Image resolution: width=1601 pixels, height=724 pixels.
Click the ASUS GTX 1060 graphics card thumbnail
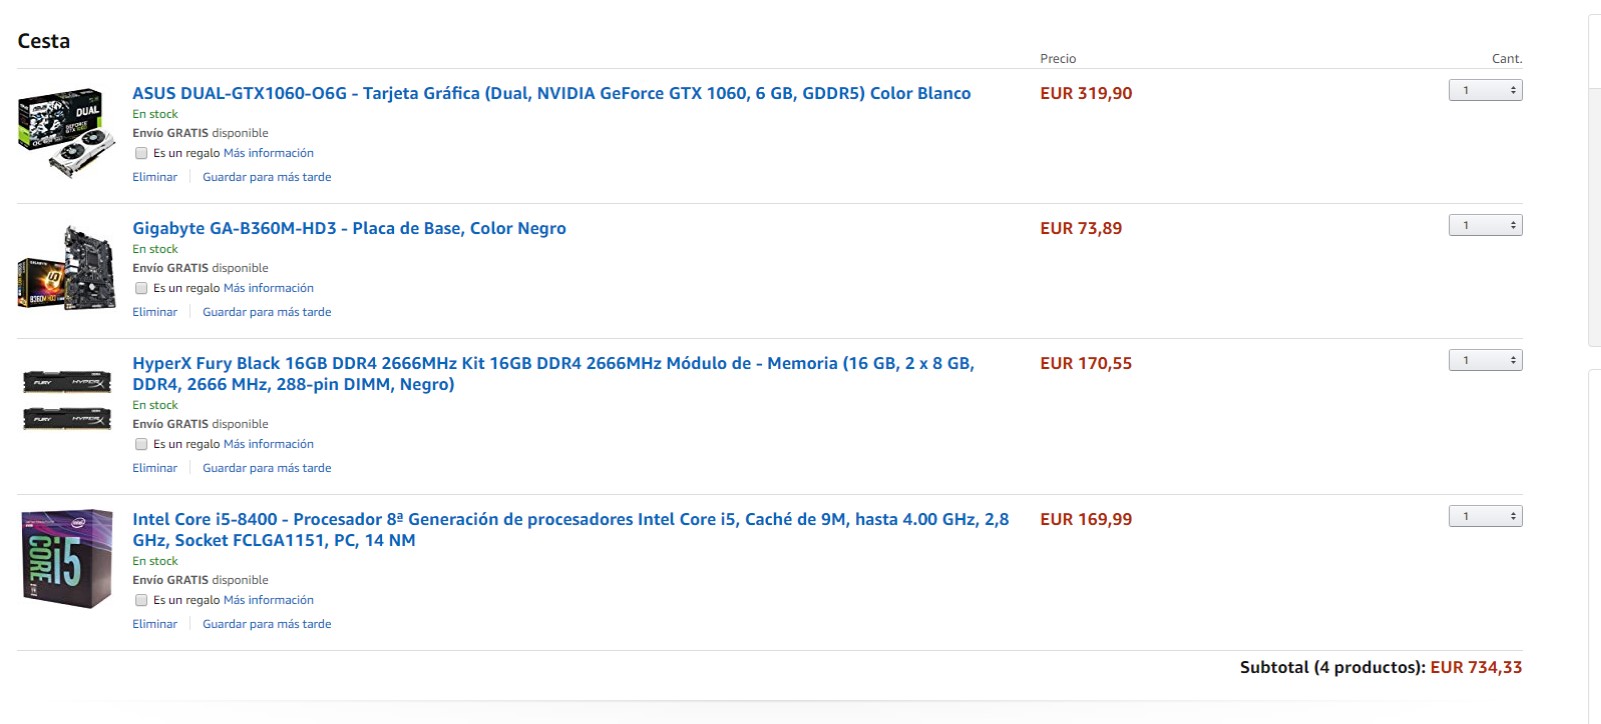tap(66, 132)
